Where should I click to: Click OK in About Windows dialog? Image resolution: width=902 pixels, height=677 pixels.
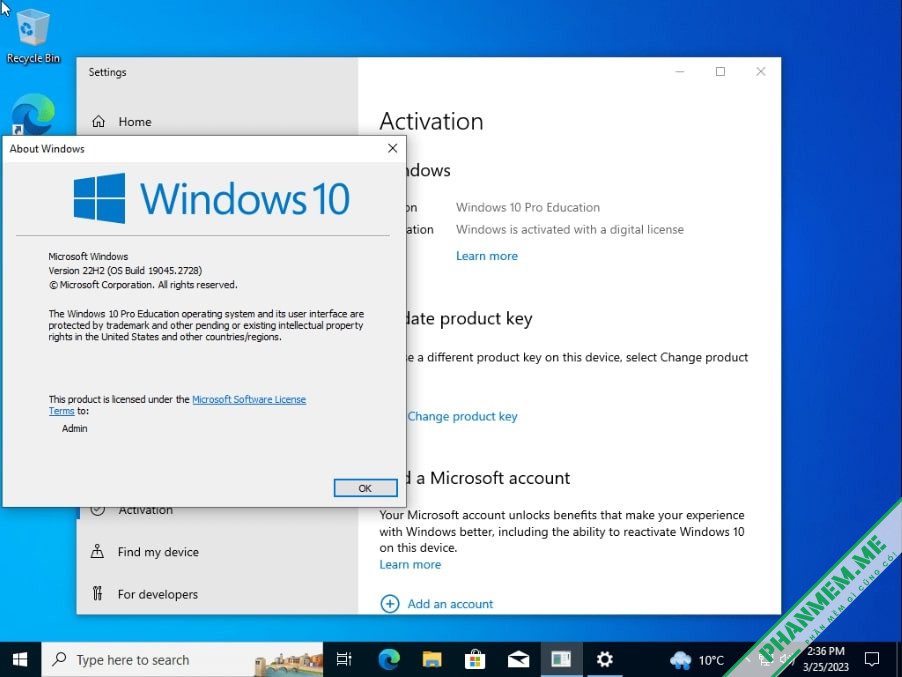[x=365, y=488]
